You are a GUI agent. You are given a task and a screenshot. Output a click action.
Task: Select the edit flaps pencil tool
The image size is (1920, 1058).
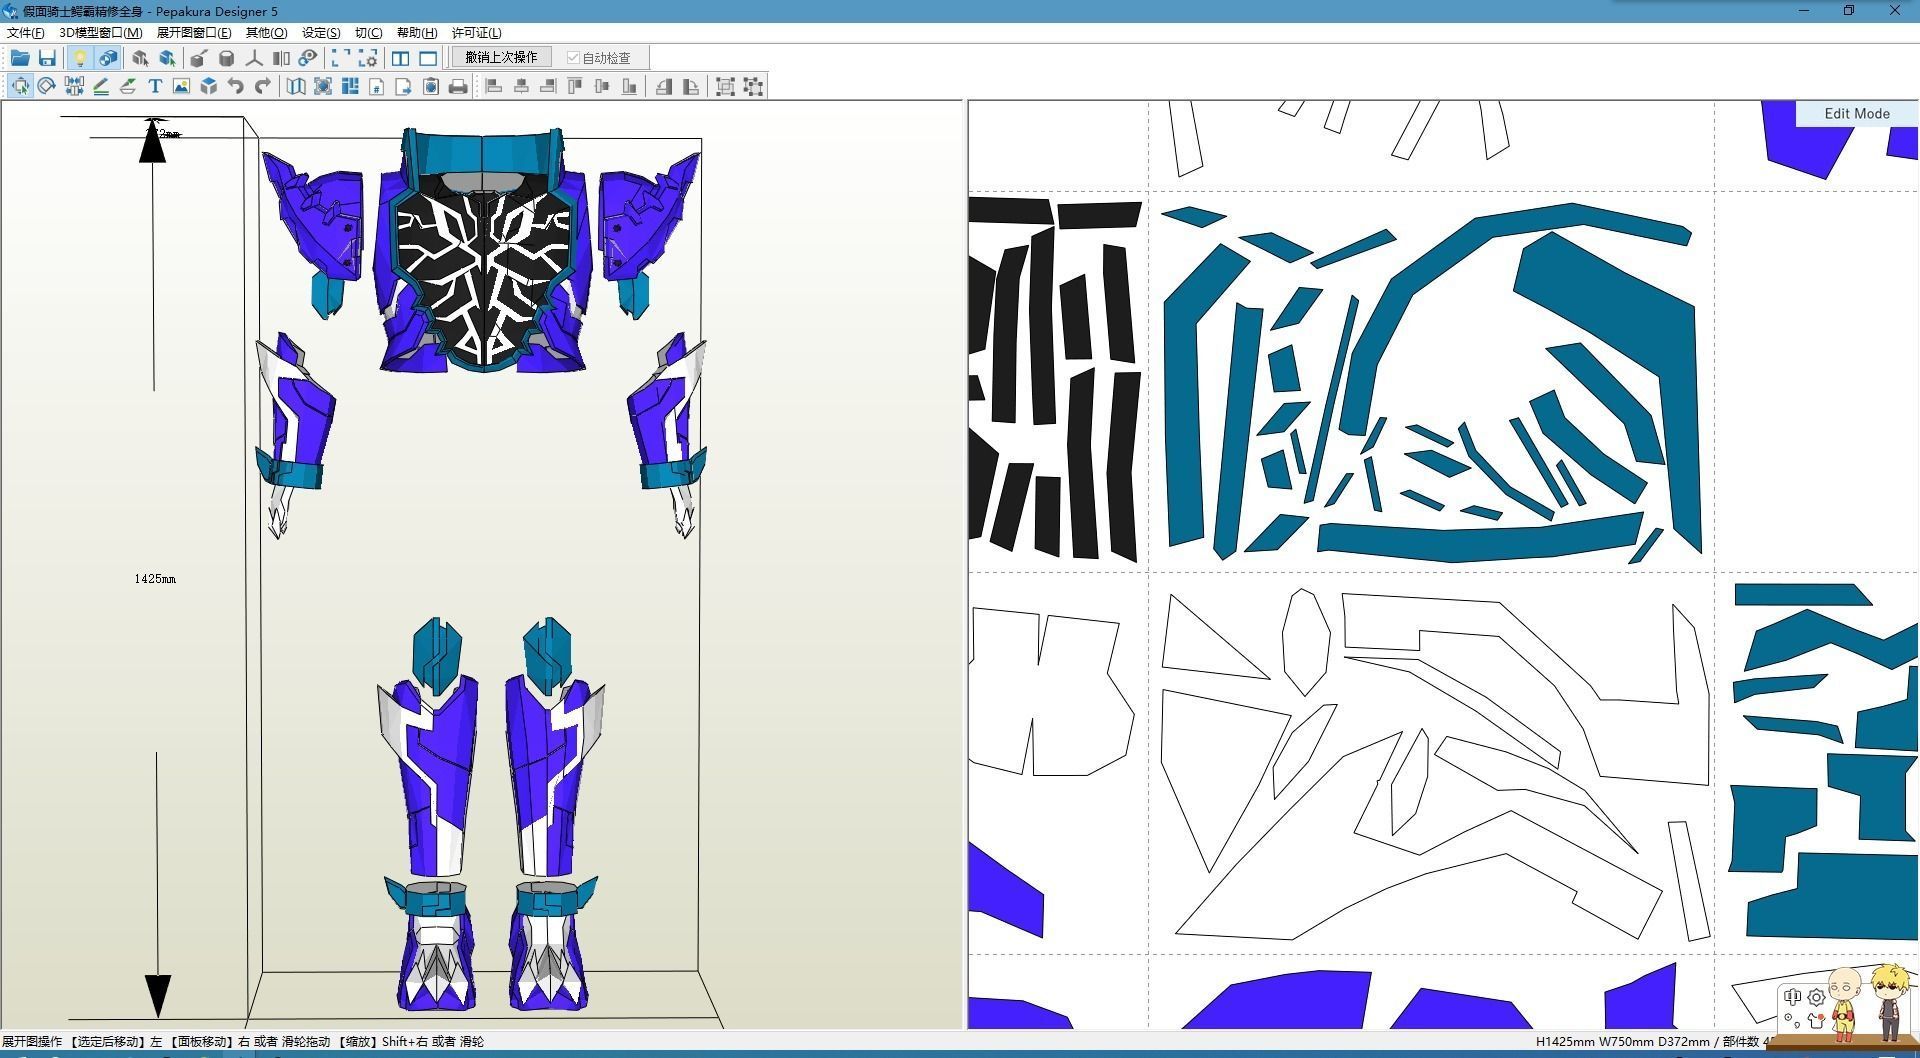pyautogui.click(x=101, y=86)
